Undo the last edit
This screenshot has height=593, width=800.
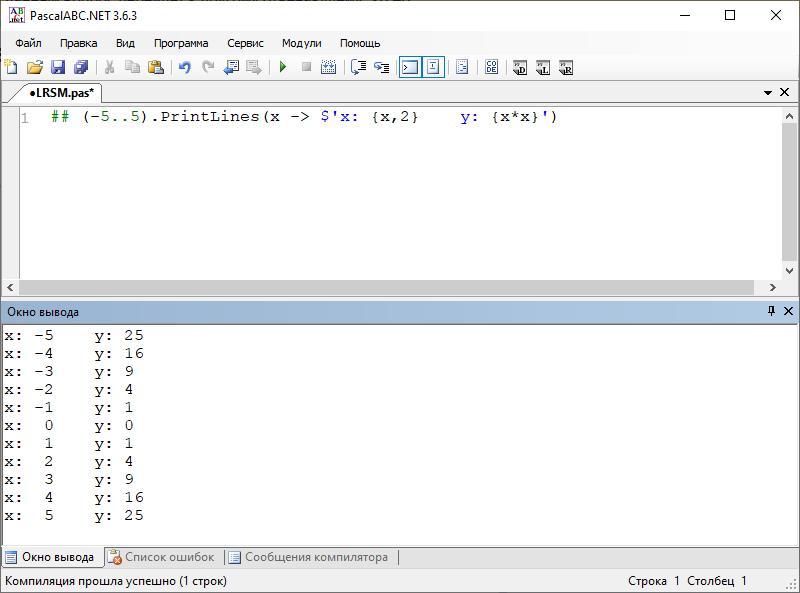185,67
